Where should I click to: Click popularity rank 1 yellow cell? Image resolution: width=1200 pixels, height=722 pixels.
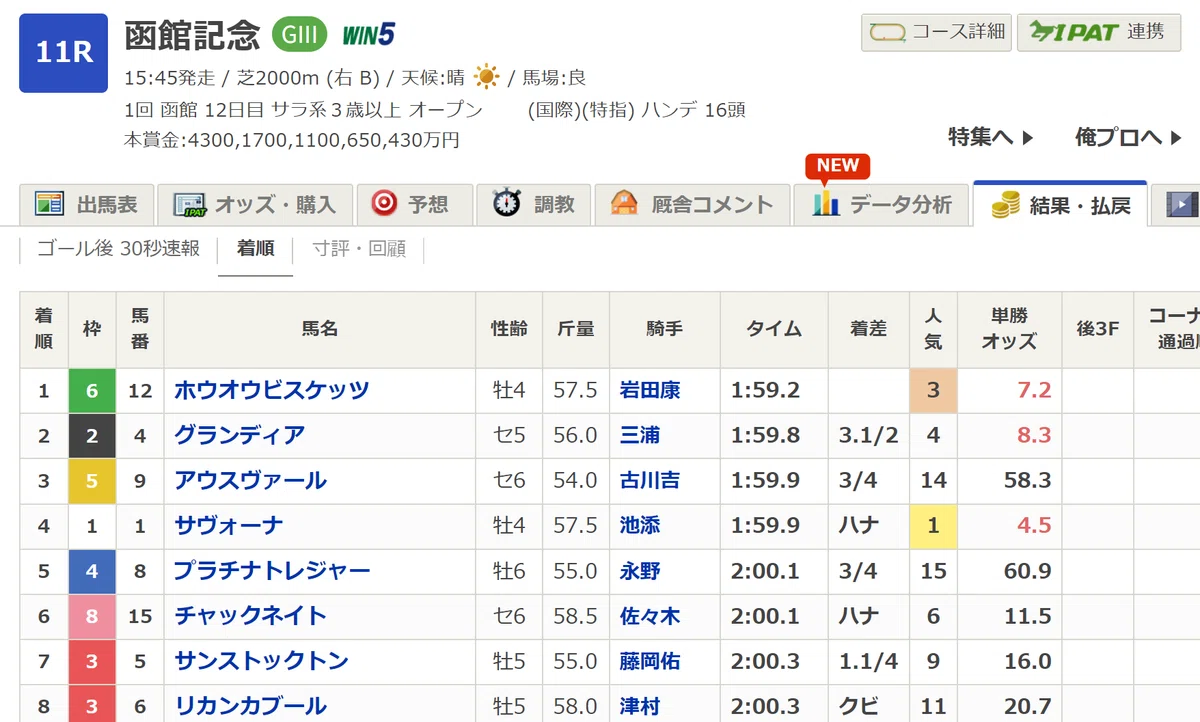click(x=933, y=525)
